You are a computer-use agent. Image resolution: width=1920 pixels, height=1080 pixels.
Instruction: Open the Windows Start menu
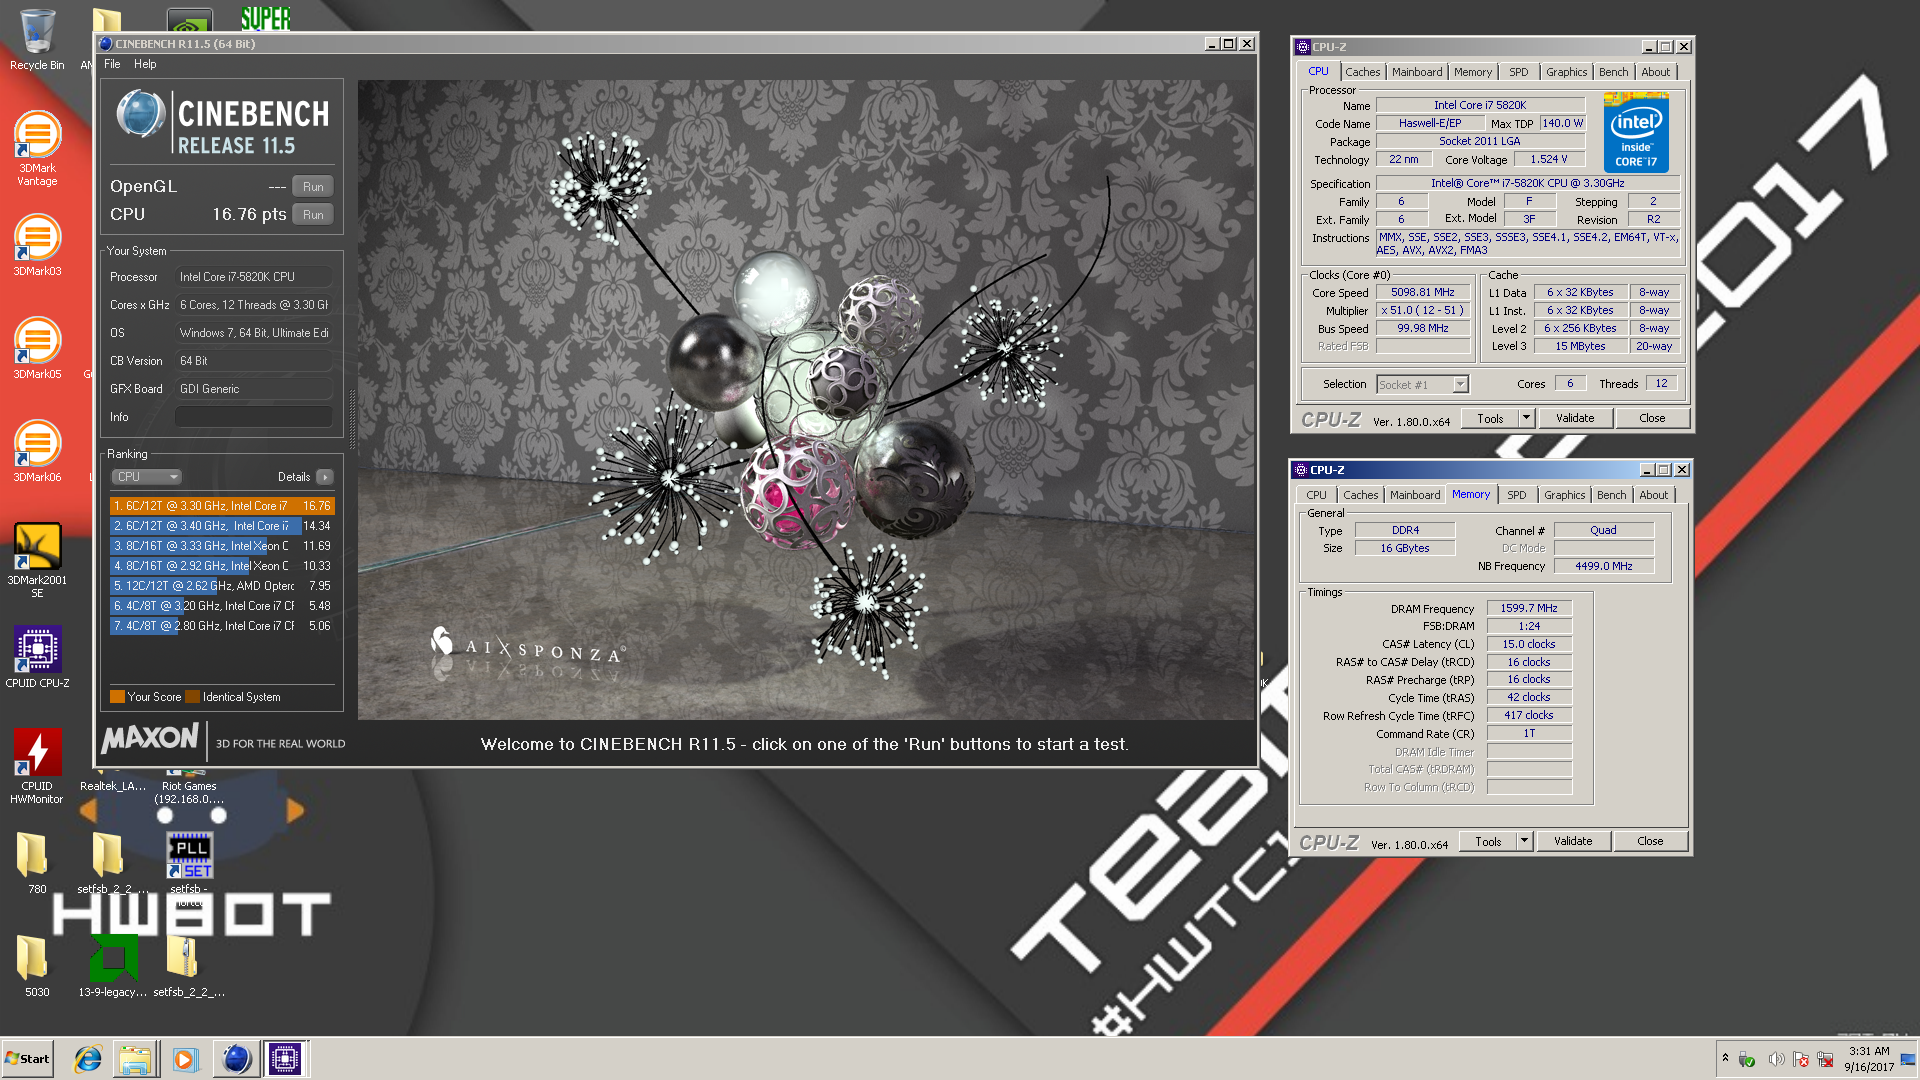pyautogui.click(x=27, y=1059)
